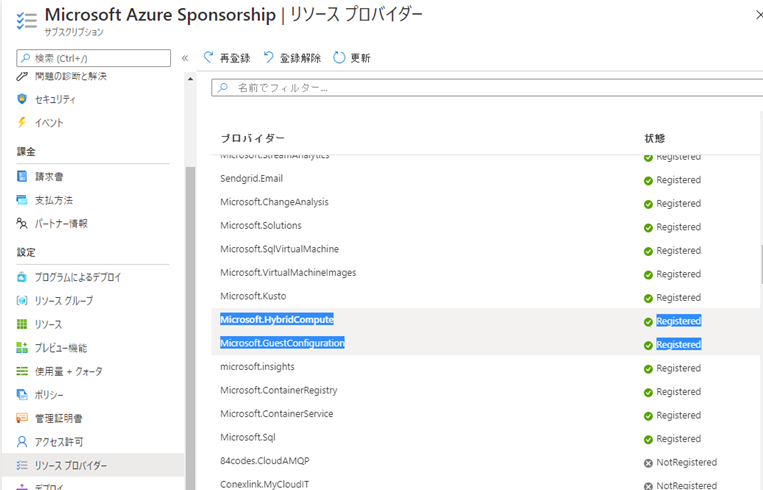Select the 84codes.CloudAMQP provider row
This screenshot has height=490, width=763.
pyautogui.click(x=486, y=461)
